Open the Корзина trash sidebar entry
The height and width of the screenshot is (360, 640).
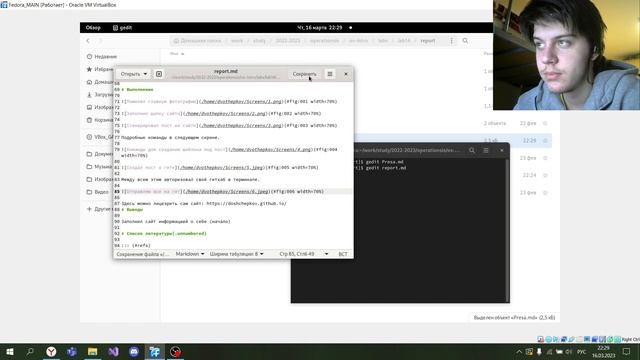pyautogui.click(x=100, y=120)
